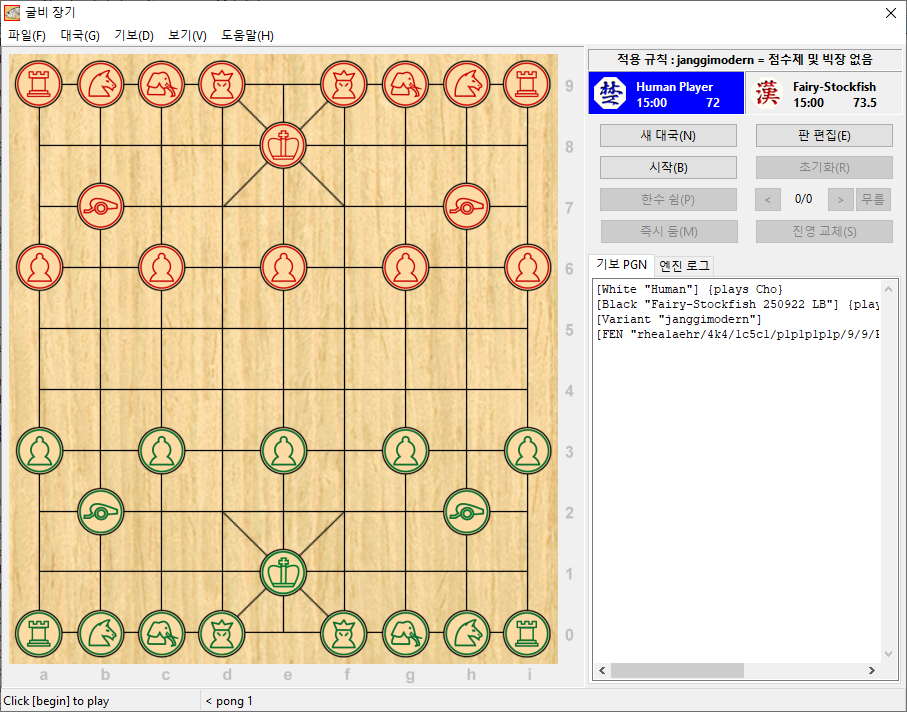Click the red Han emblem beside Fairy-Stockfish
The image size is (907, 712).
768,94
